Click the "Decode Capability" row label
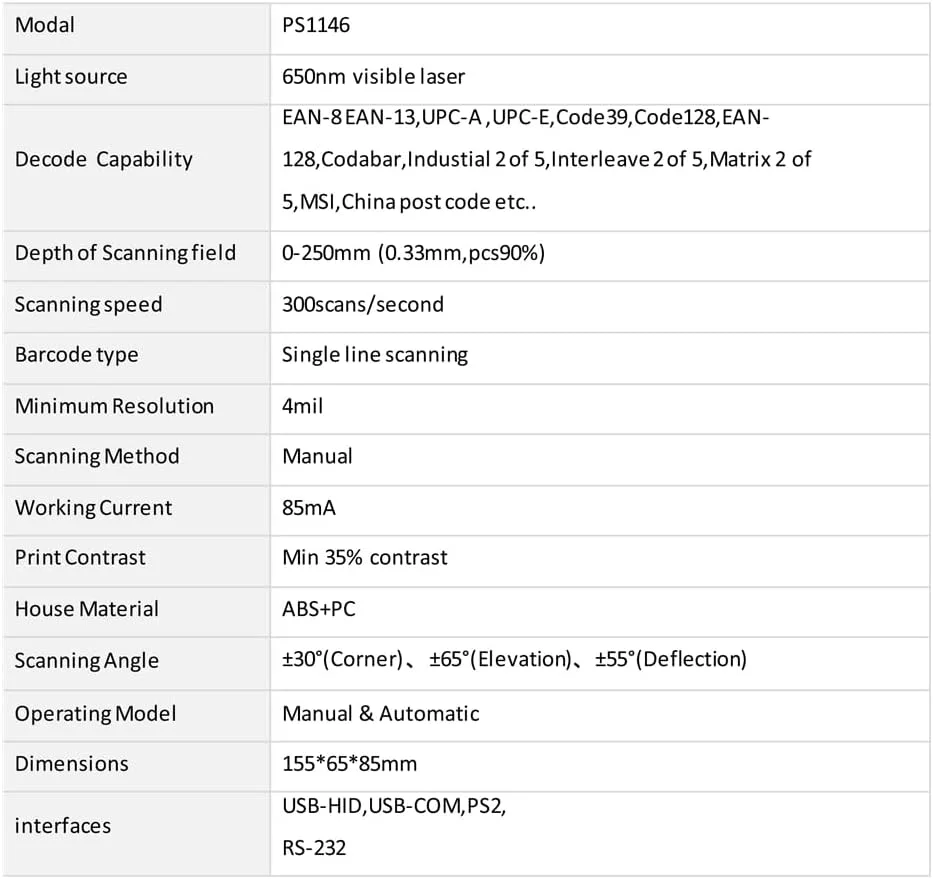 click(104, 159)
